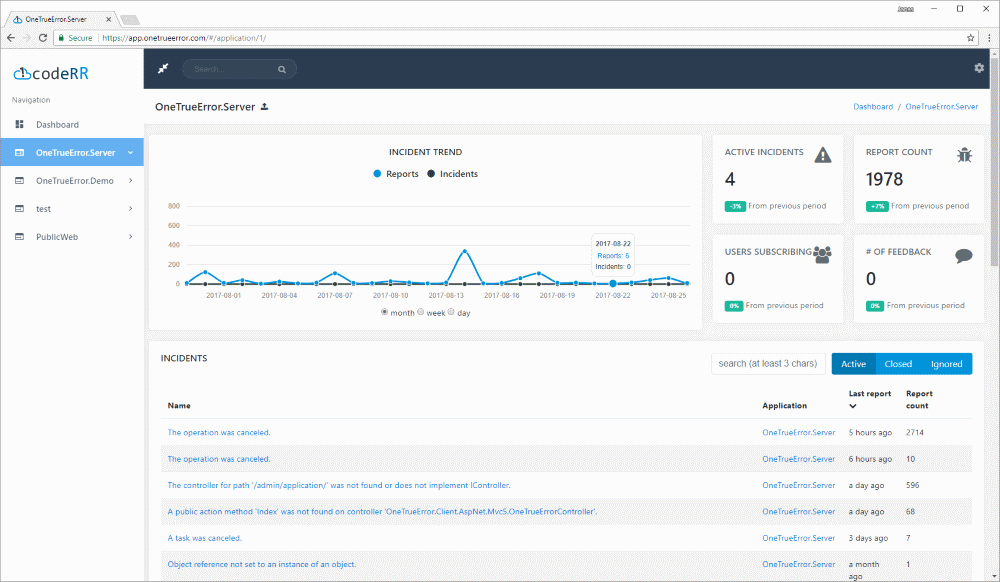
Task: Open the 'public action method Index' incident
Action: pos(382,511)
